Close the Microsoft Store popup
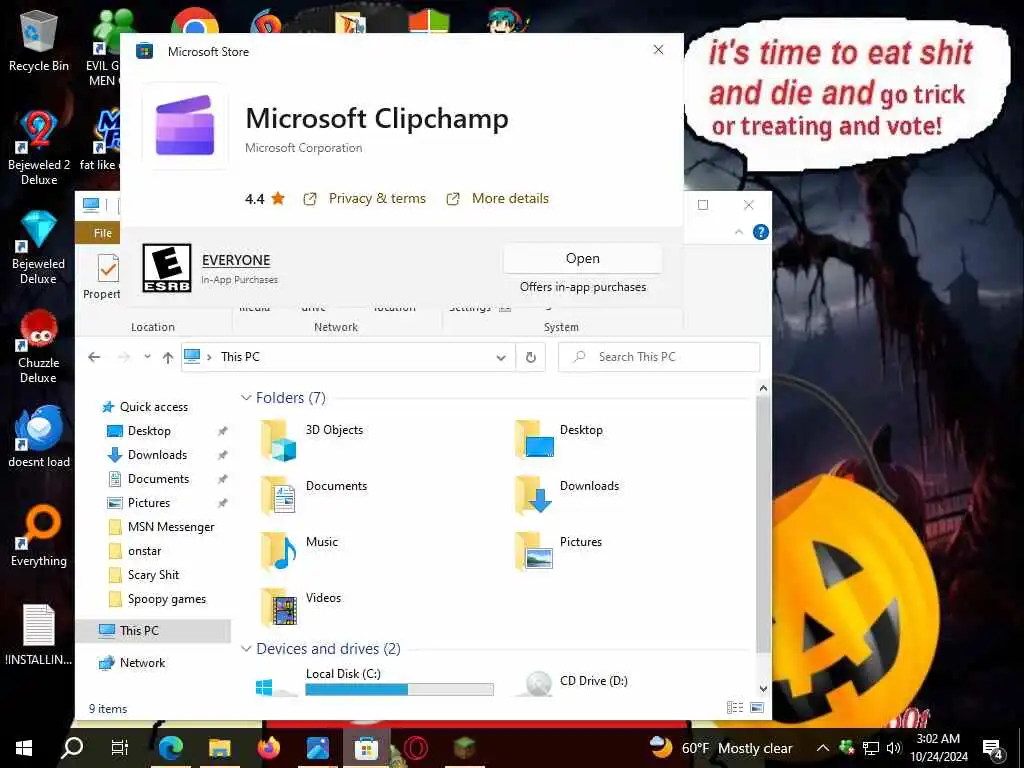 click(x=658, y=50)
